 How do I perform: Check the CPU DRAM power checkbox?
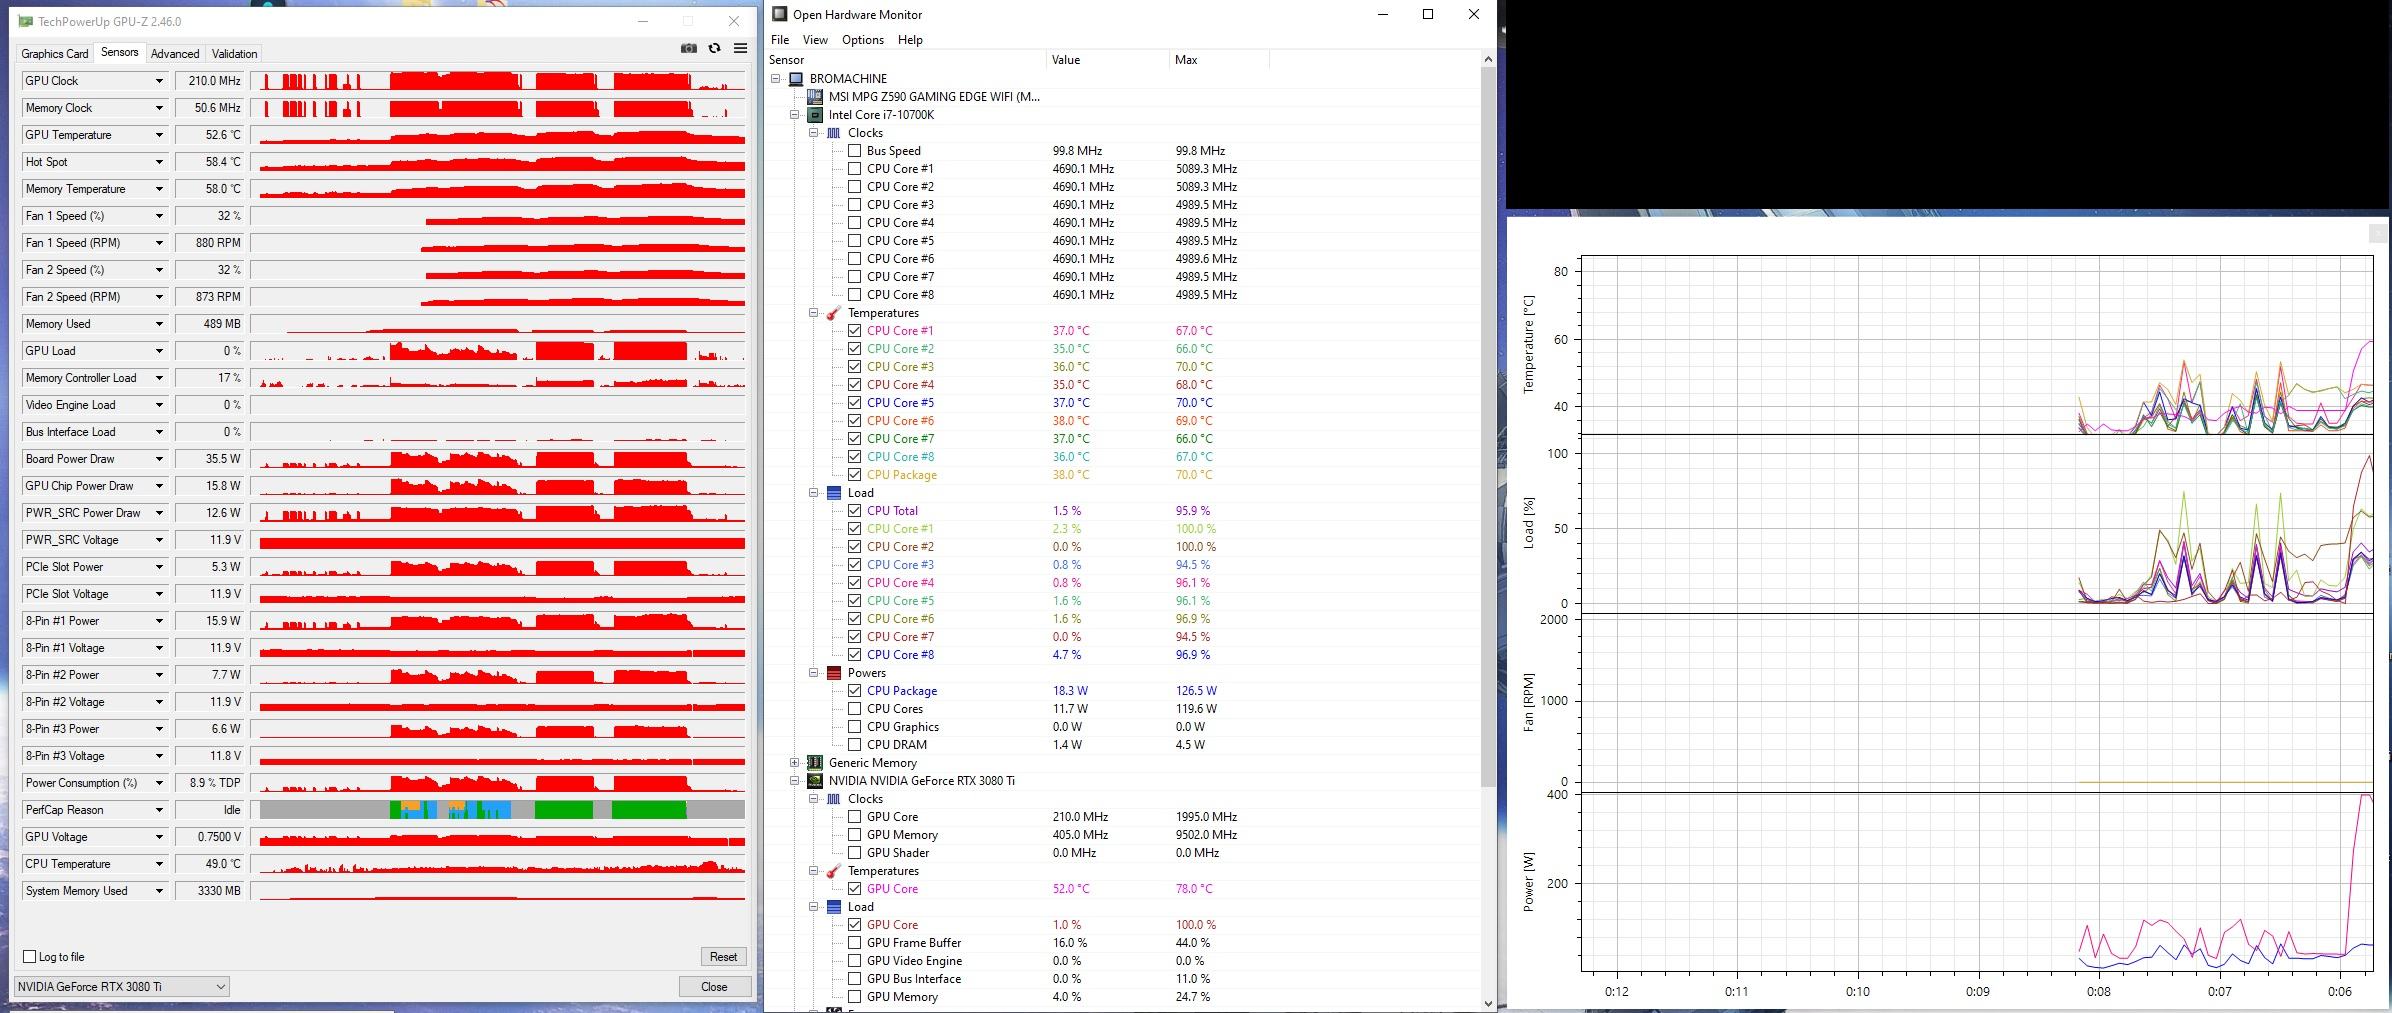[x=854, y=745]
